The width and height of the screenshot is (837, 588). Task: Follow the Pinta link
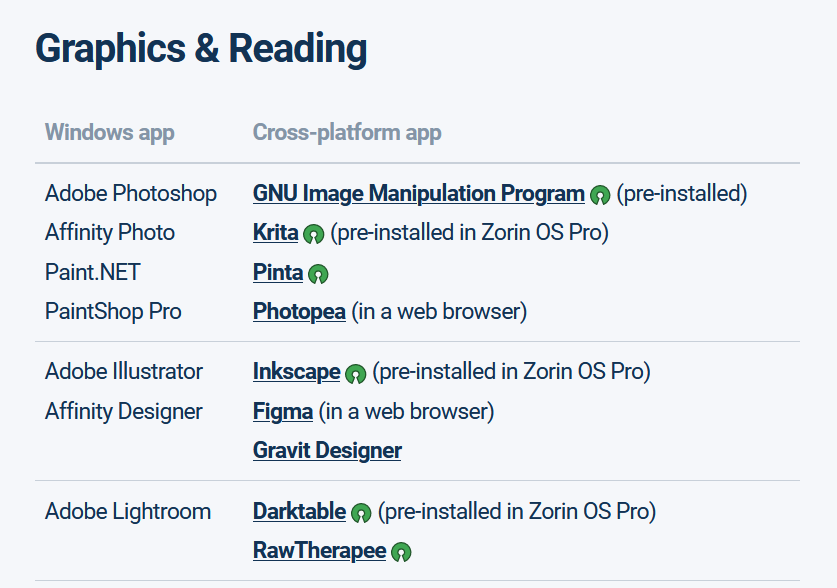278,272
